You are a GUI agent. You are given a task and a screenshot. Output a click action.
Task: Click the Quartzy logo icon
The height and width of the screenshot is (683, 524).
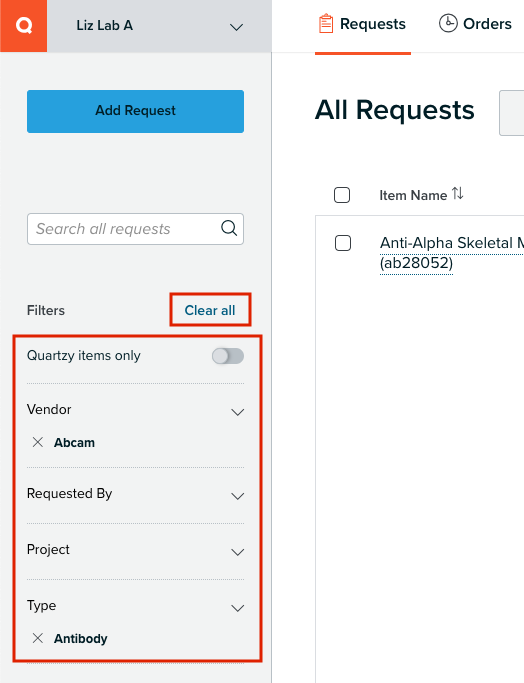pyautogui.click(x=24, y=26)
